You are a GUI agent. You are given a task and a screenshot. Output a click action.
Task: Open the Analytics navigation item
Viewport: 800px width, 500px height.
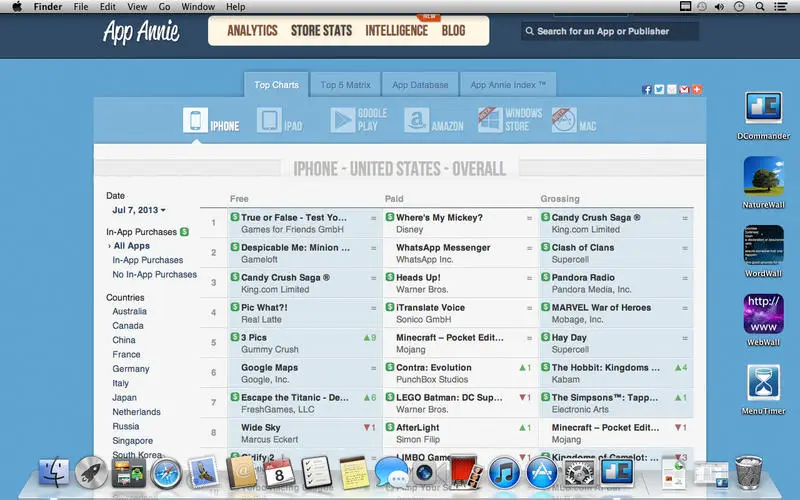[252, 31]
